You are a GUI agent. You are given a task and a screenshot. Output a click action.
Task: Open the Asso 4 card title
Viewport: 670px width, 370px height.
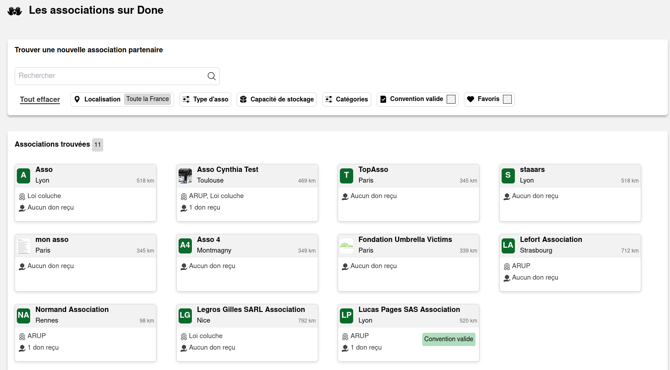(x=209, y=240)
